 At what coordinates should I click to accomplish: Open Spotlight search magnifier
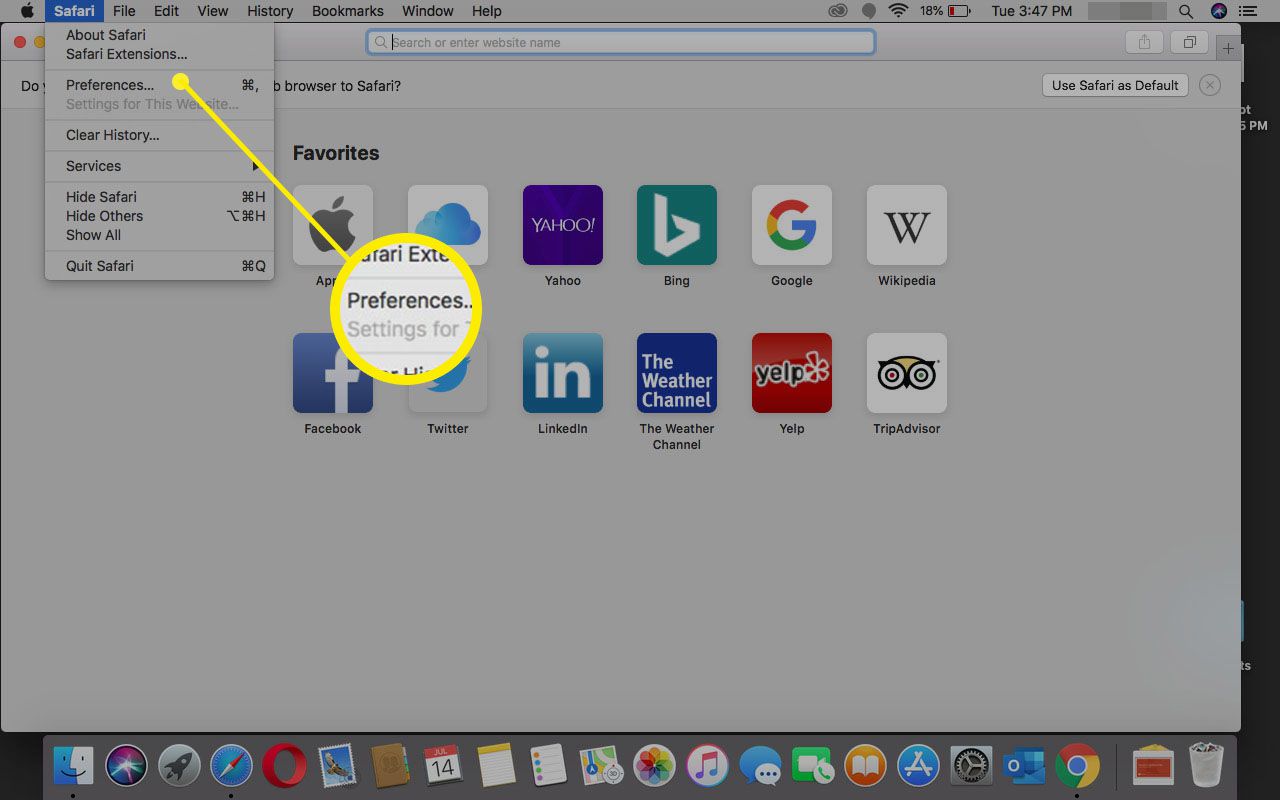coord(1186,11)
